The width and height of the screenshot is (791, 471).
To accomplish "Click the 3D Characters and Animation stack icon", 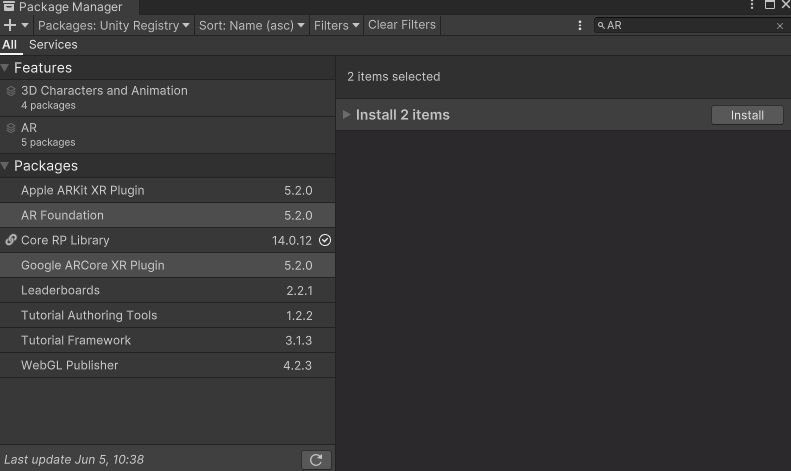I will coord(11,91).
